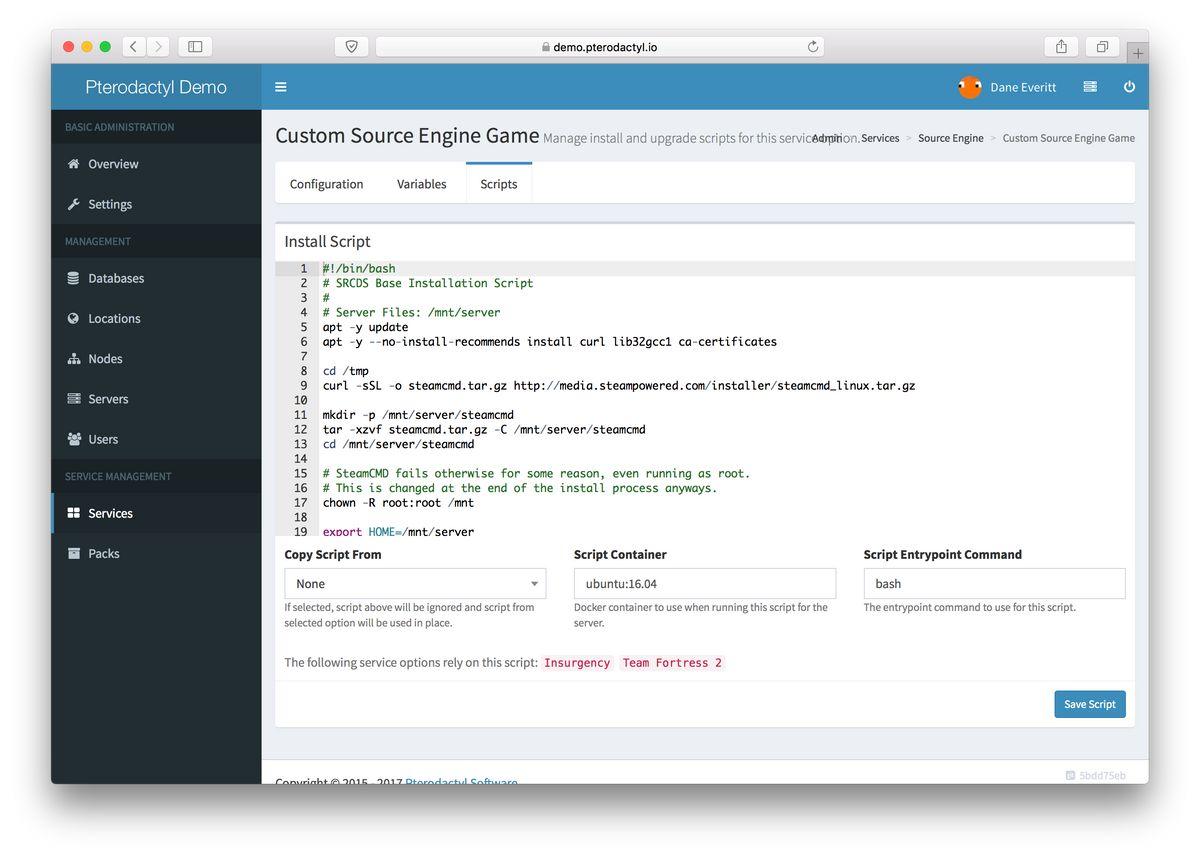1200x857 pixels.
Task: Open Packs in the sidebar
Action: [x=156, y=553]
